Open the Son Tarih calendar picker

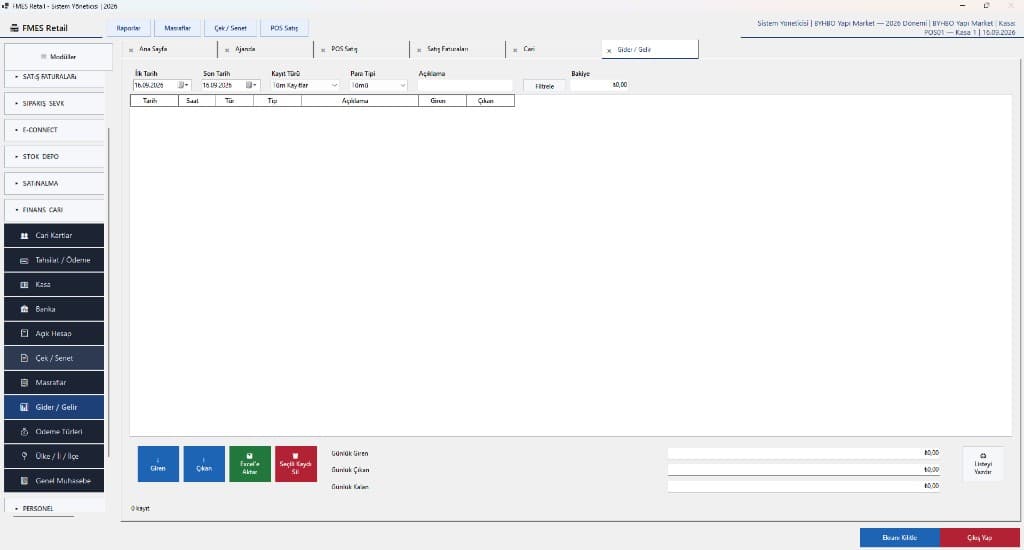pos(251,85)
